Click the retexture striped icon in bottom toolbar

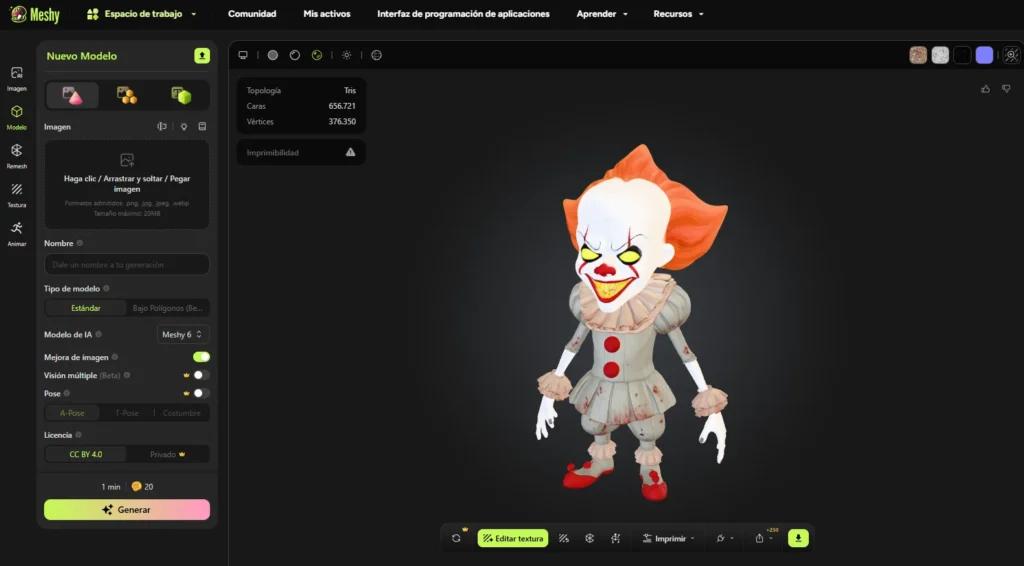pos(564,539)
